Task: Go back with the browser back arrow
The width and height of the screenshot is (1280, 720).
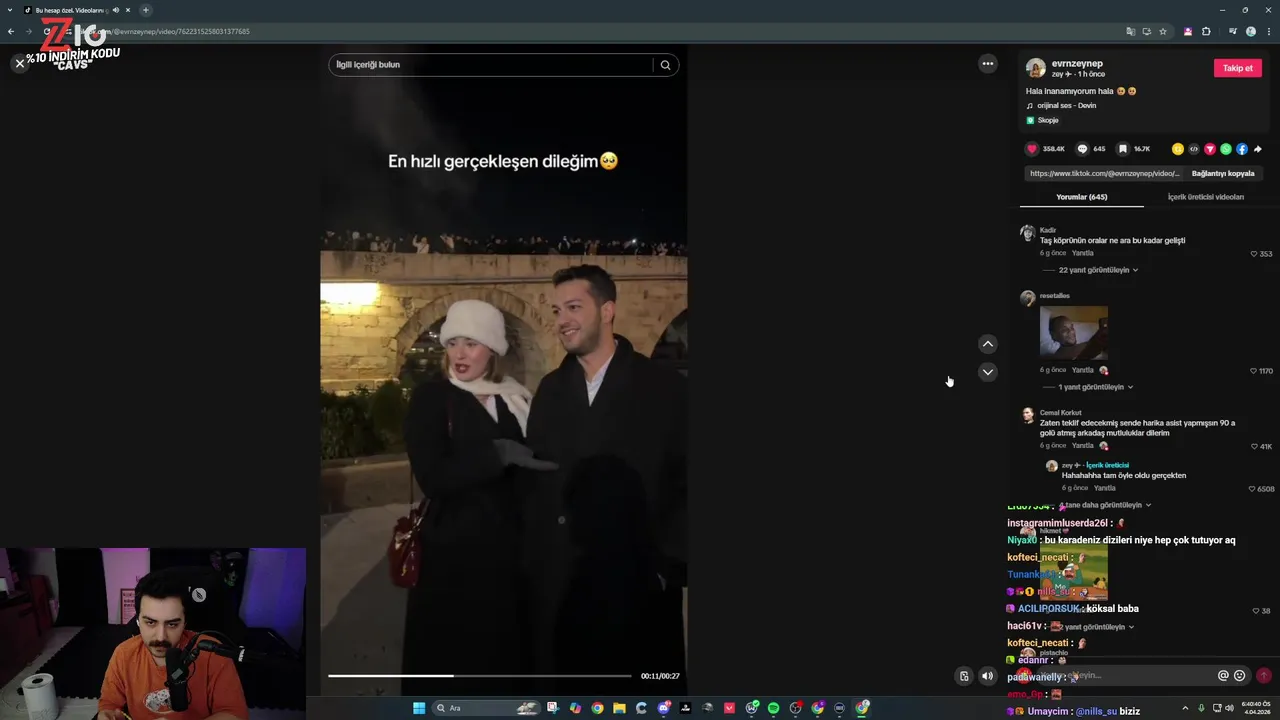Action: (11, 31)
